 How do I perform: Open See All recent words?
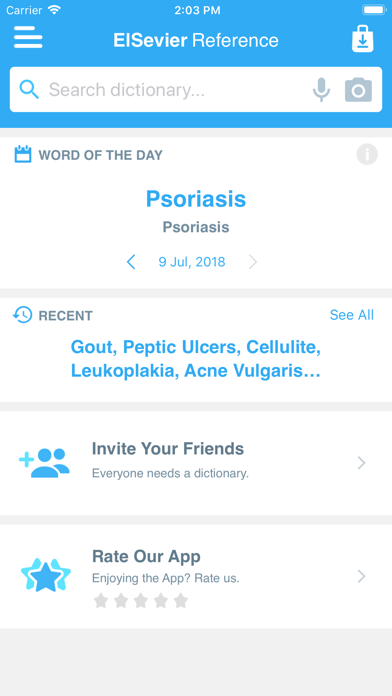[352, 315]
